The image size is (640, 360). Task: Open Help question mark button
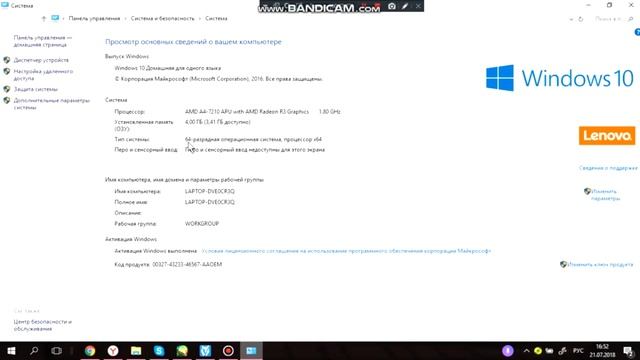click(637, 32)
